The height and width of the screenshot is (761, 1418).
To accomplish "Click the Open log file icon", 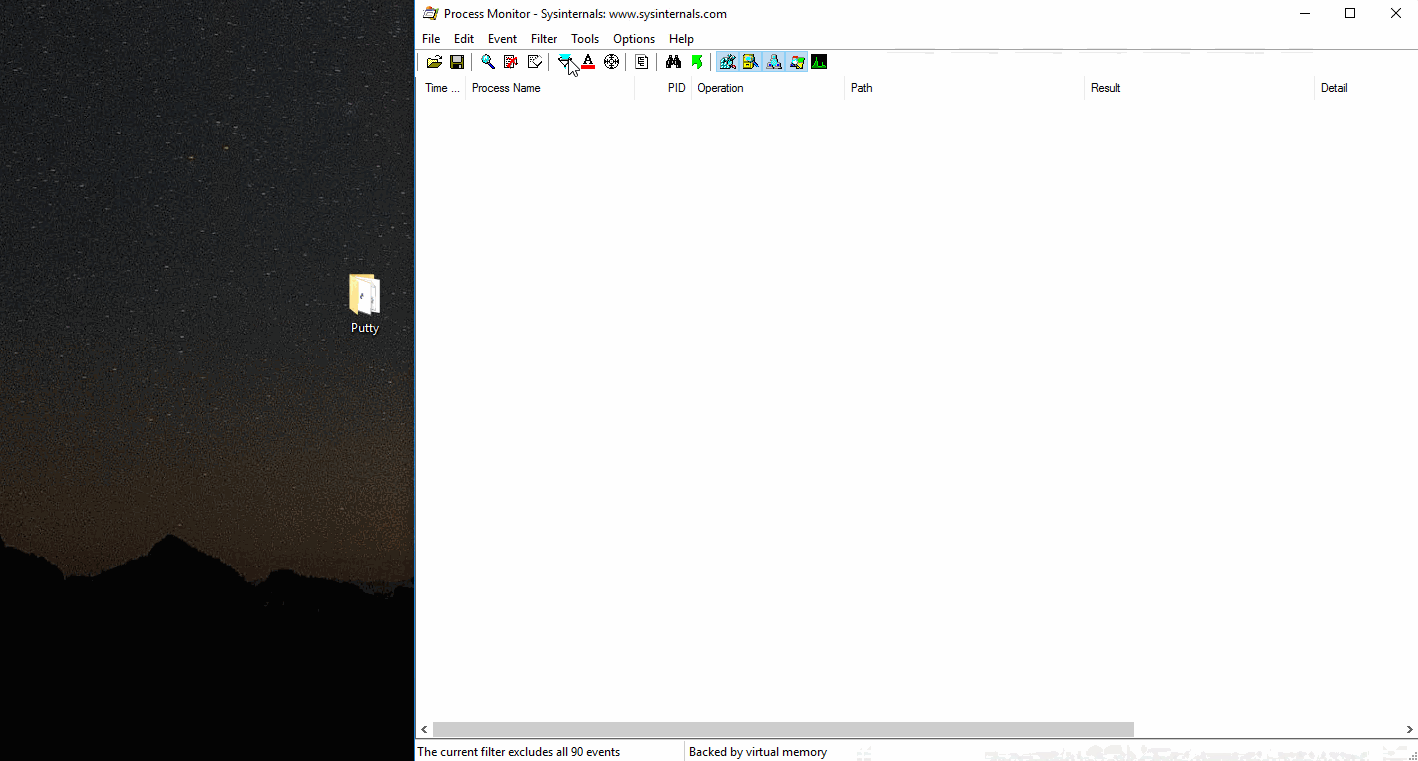I will coord(434,62).
